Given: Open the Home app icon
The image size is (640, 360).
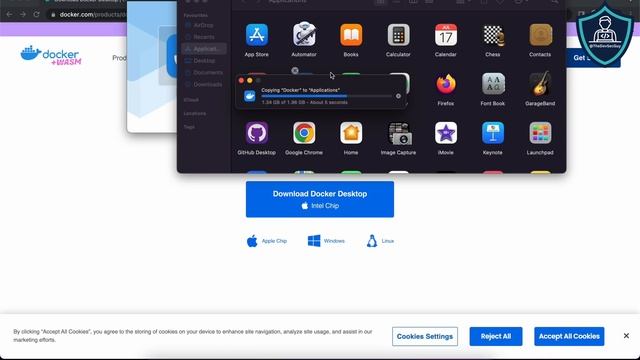Looking at the screenshot, I should pyautogui.click(x=351, y=133).
